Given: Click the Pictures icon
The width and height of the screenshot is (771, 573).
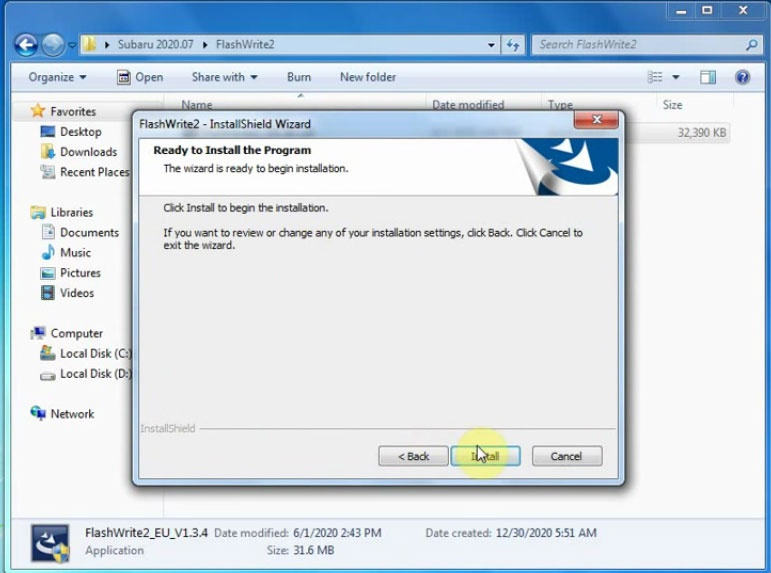Looking at the screenshot, I should (x=48, y=273).
